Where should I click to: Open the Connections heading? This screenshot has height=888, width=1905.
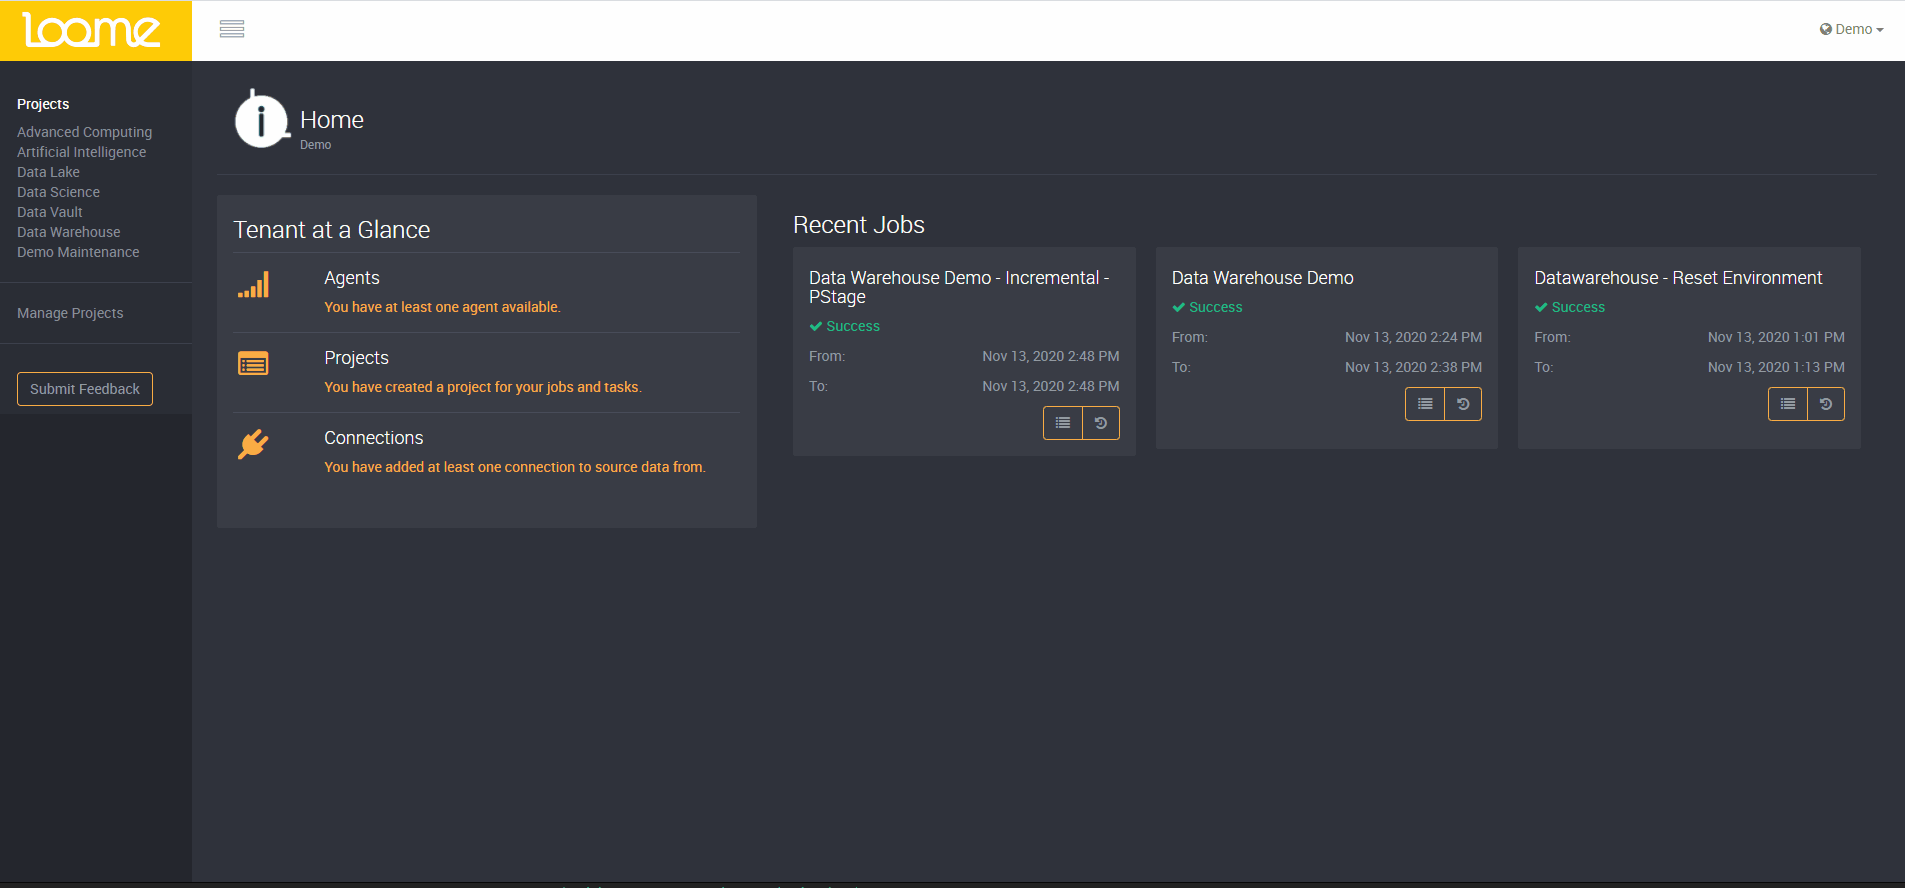tap(374, 438)
